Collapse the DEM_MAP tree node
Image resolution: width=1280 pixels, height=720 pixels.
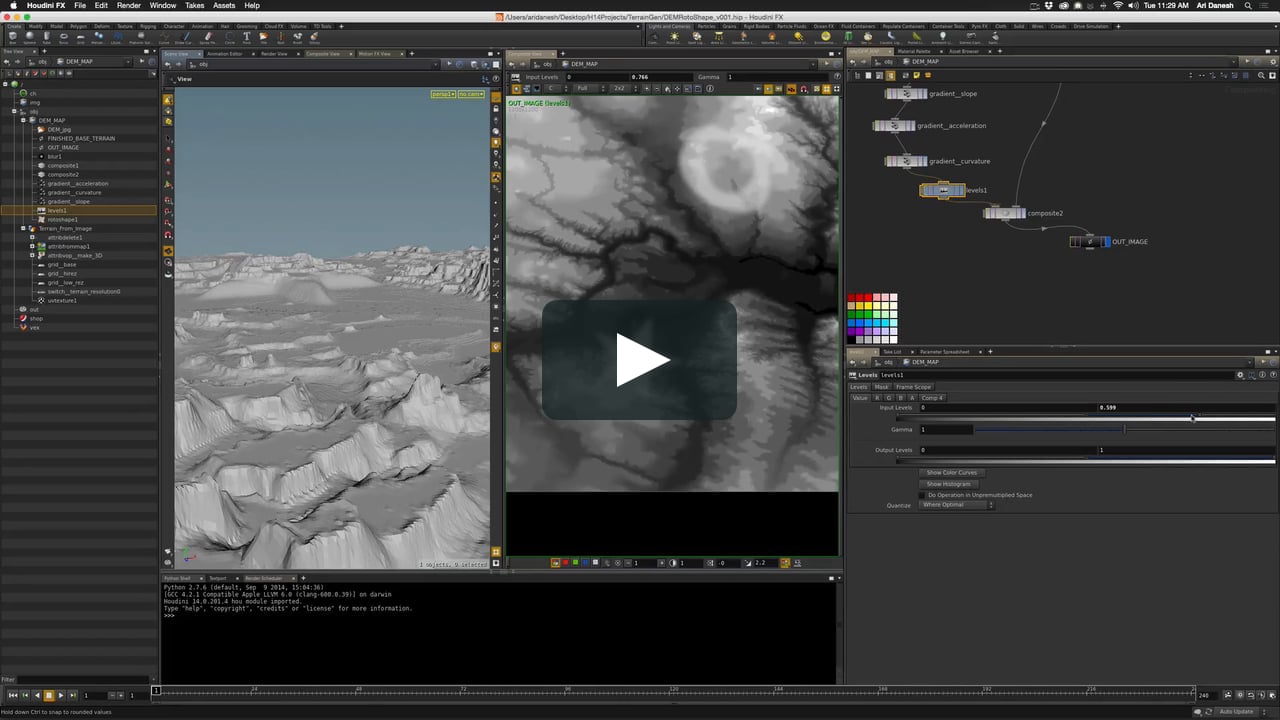point(23,120)
